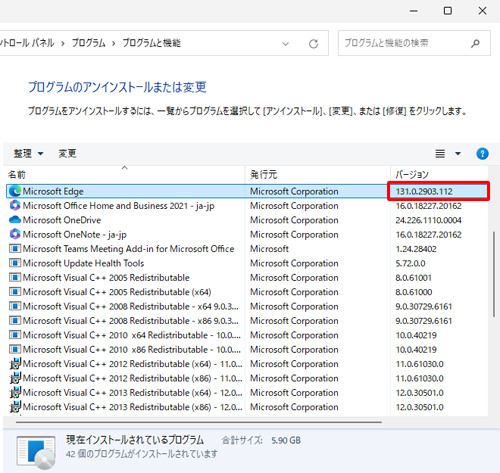Image resolution: width=500 pixels, height=473 pixels.
Task: Click the Office Home and Business 2021 icon
Action: [x=15, y=205]
